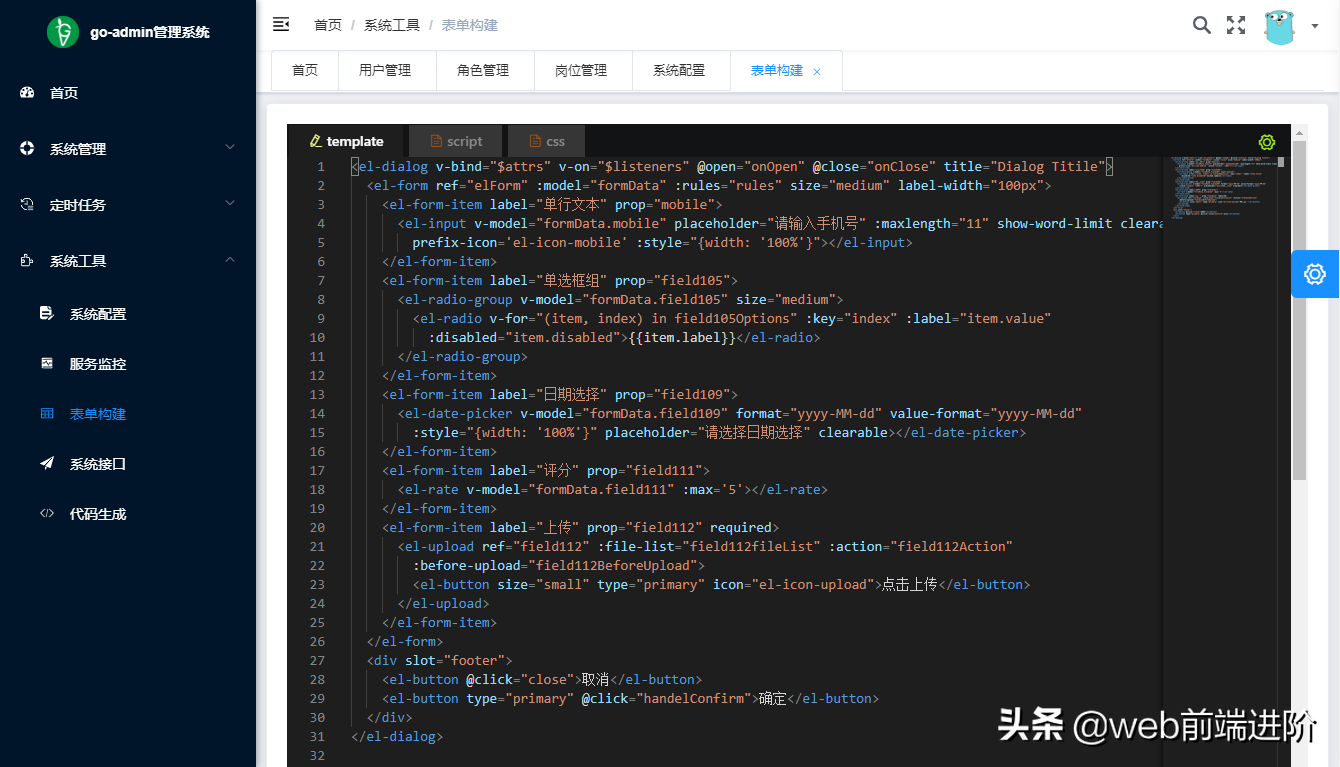Expand the 系统管理 menu chevron

click(x=230, y=148)
